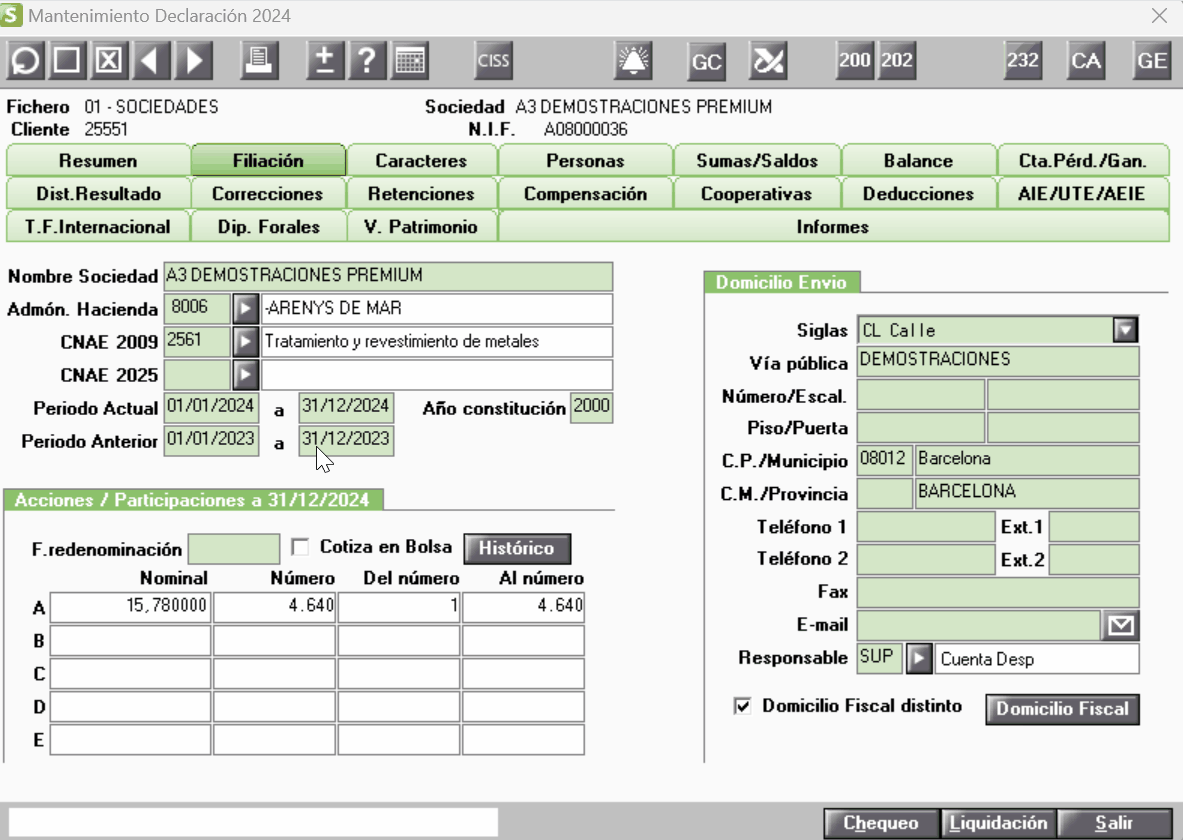Image resolution: width=1183 pixels, height=840 pixels.
Task: Click the Histórico button
Action: [516, 548]
